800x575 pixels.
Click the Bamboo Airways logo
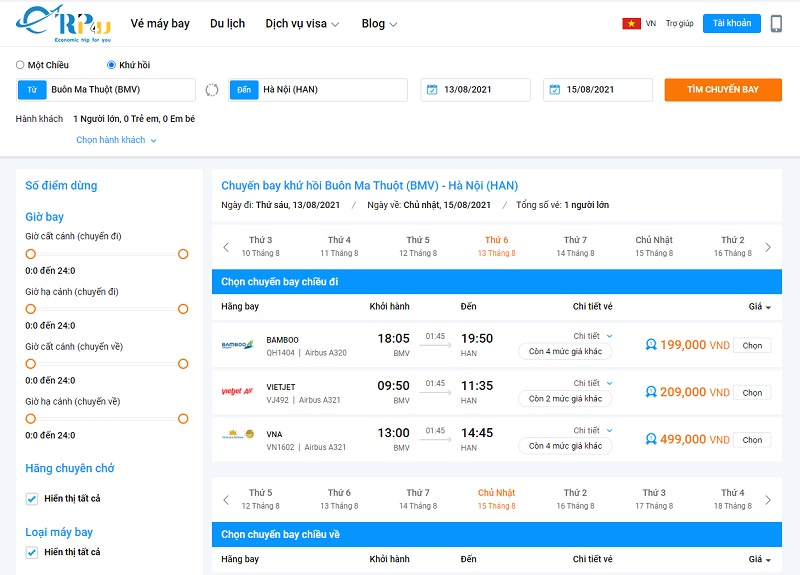(x=238, y=345)
